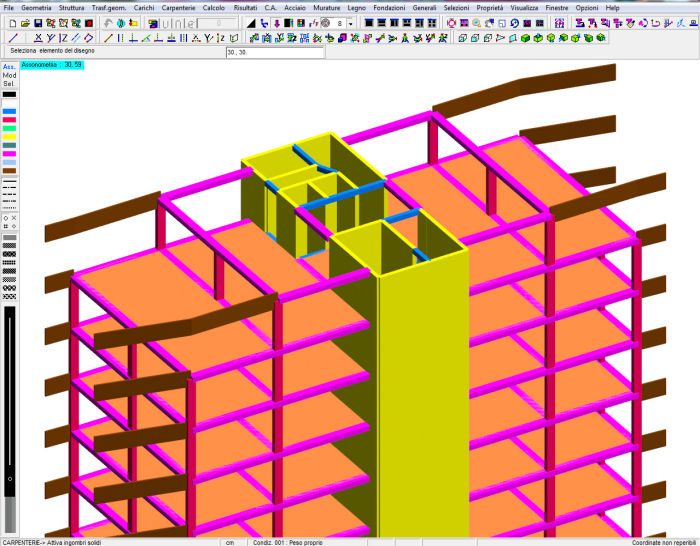Open the Visualizza menu
Image resolution: width=700 pixels, height=546 pixels.
(x=524, y=7)
